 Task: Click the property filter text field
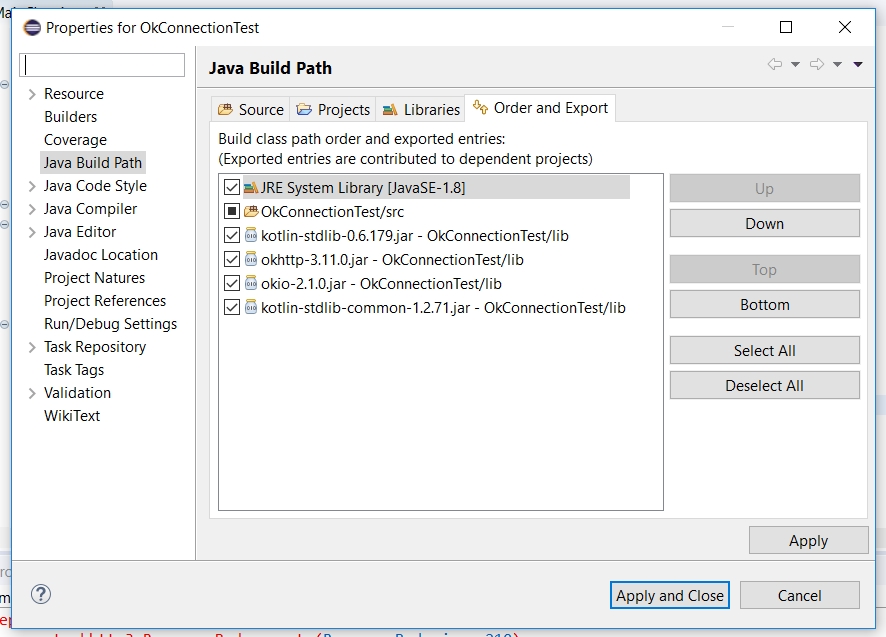(101, 64)
